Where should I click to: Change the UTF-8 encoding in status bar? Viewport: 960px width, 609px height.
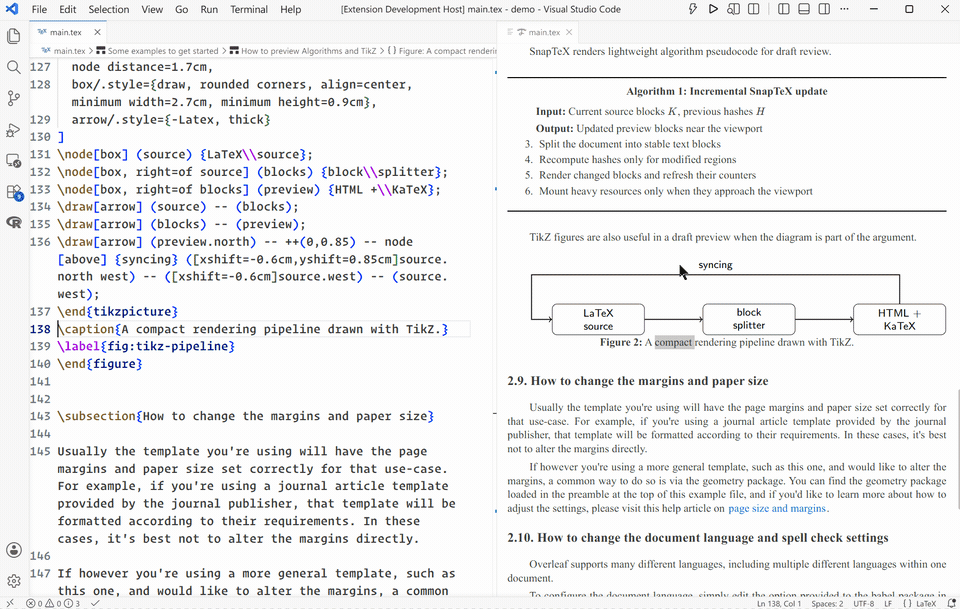pos(864,603)
